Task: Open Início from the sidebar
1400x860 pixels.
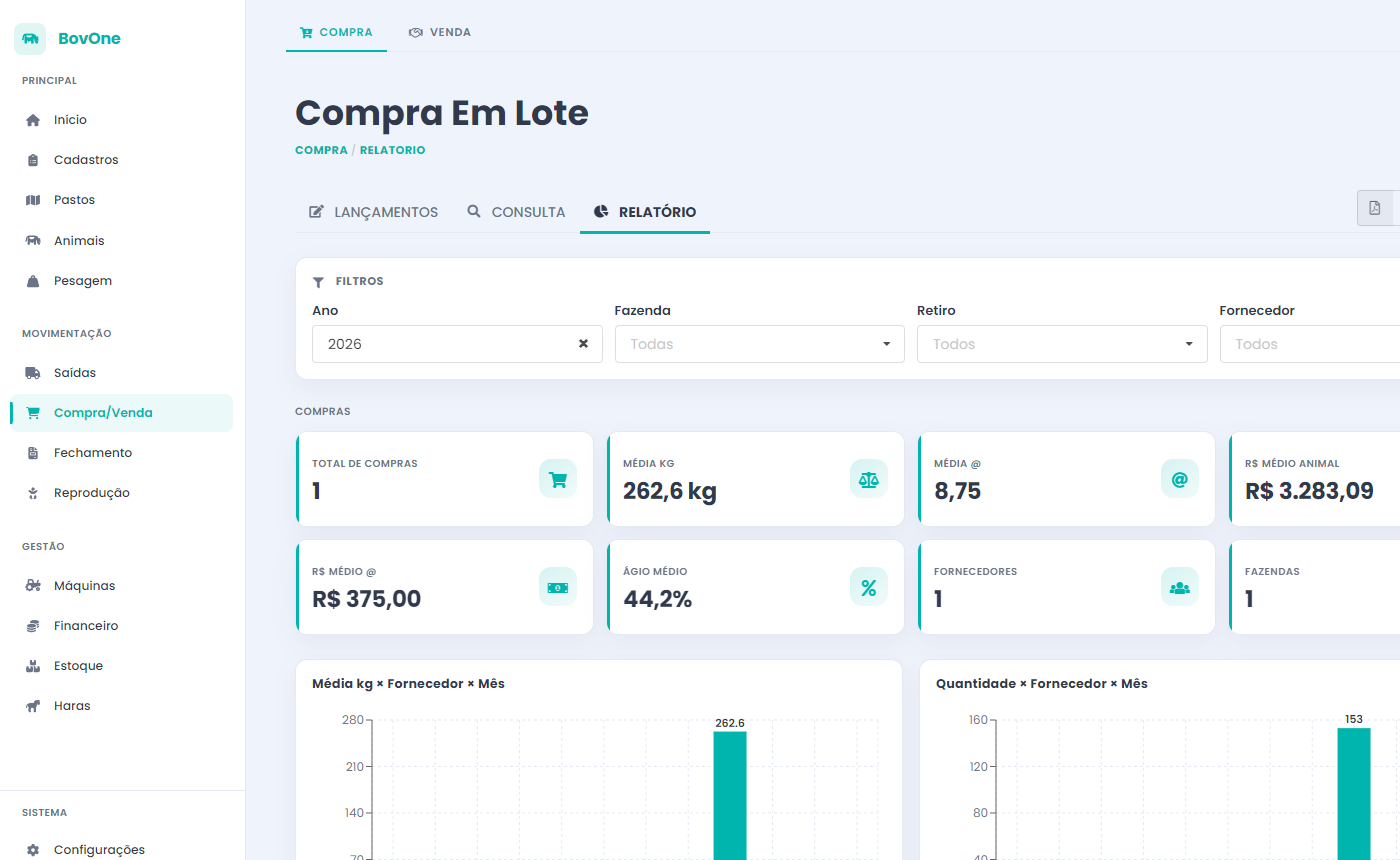Action: [x=121, y=120]
